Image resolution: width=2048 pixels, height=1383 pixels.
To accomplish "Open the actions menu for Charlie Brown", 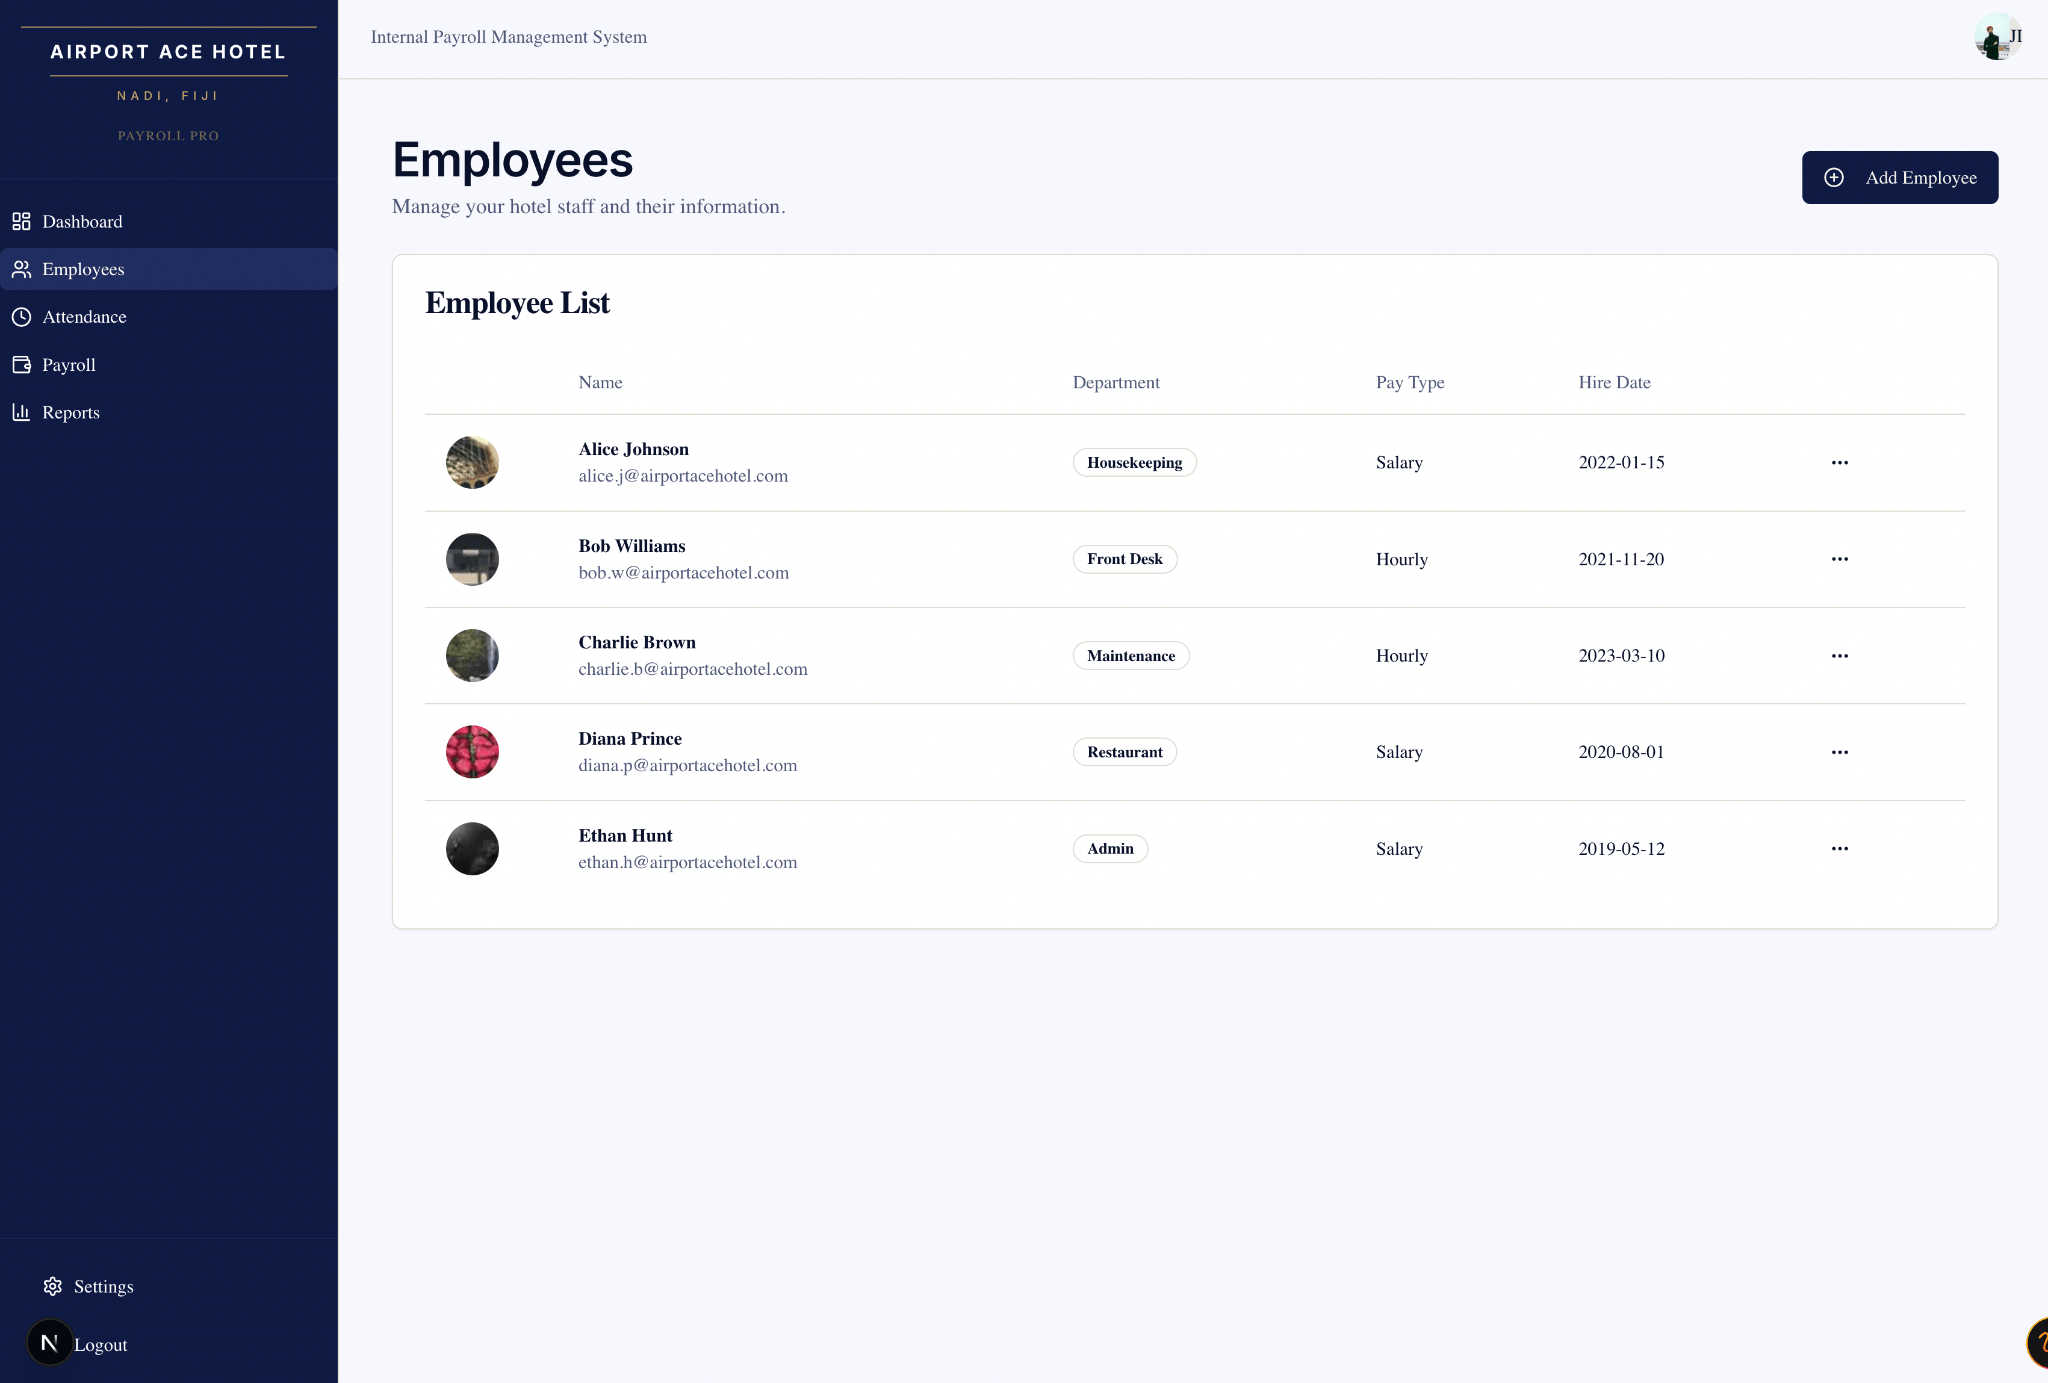I will 1840,655.
